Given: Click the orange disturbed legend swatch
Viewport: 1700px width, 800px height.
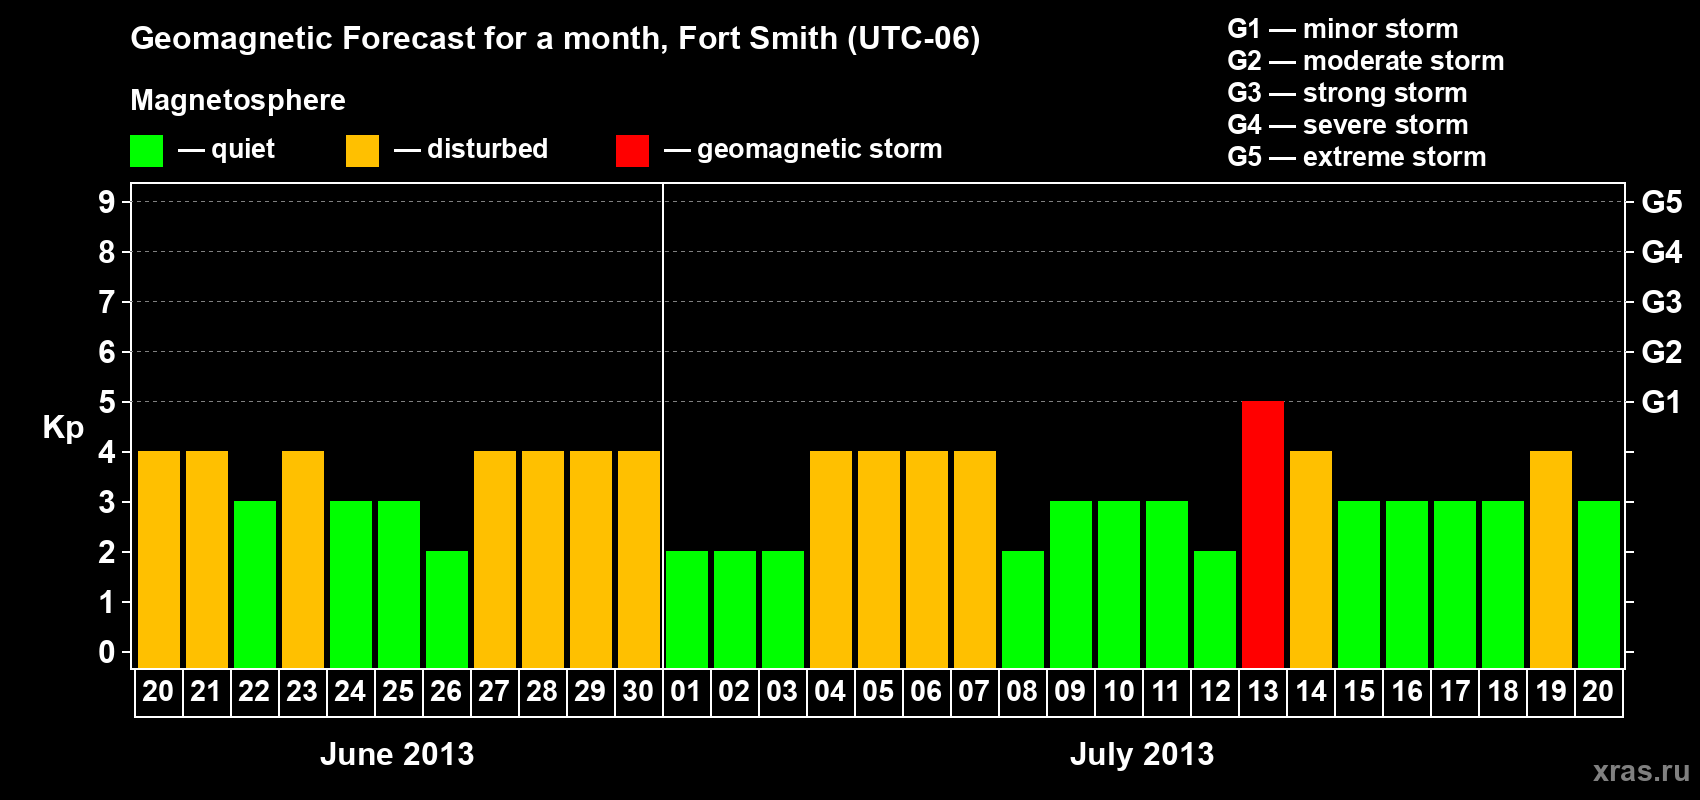Looking at the screenshot, I should [362, 151].
